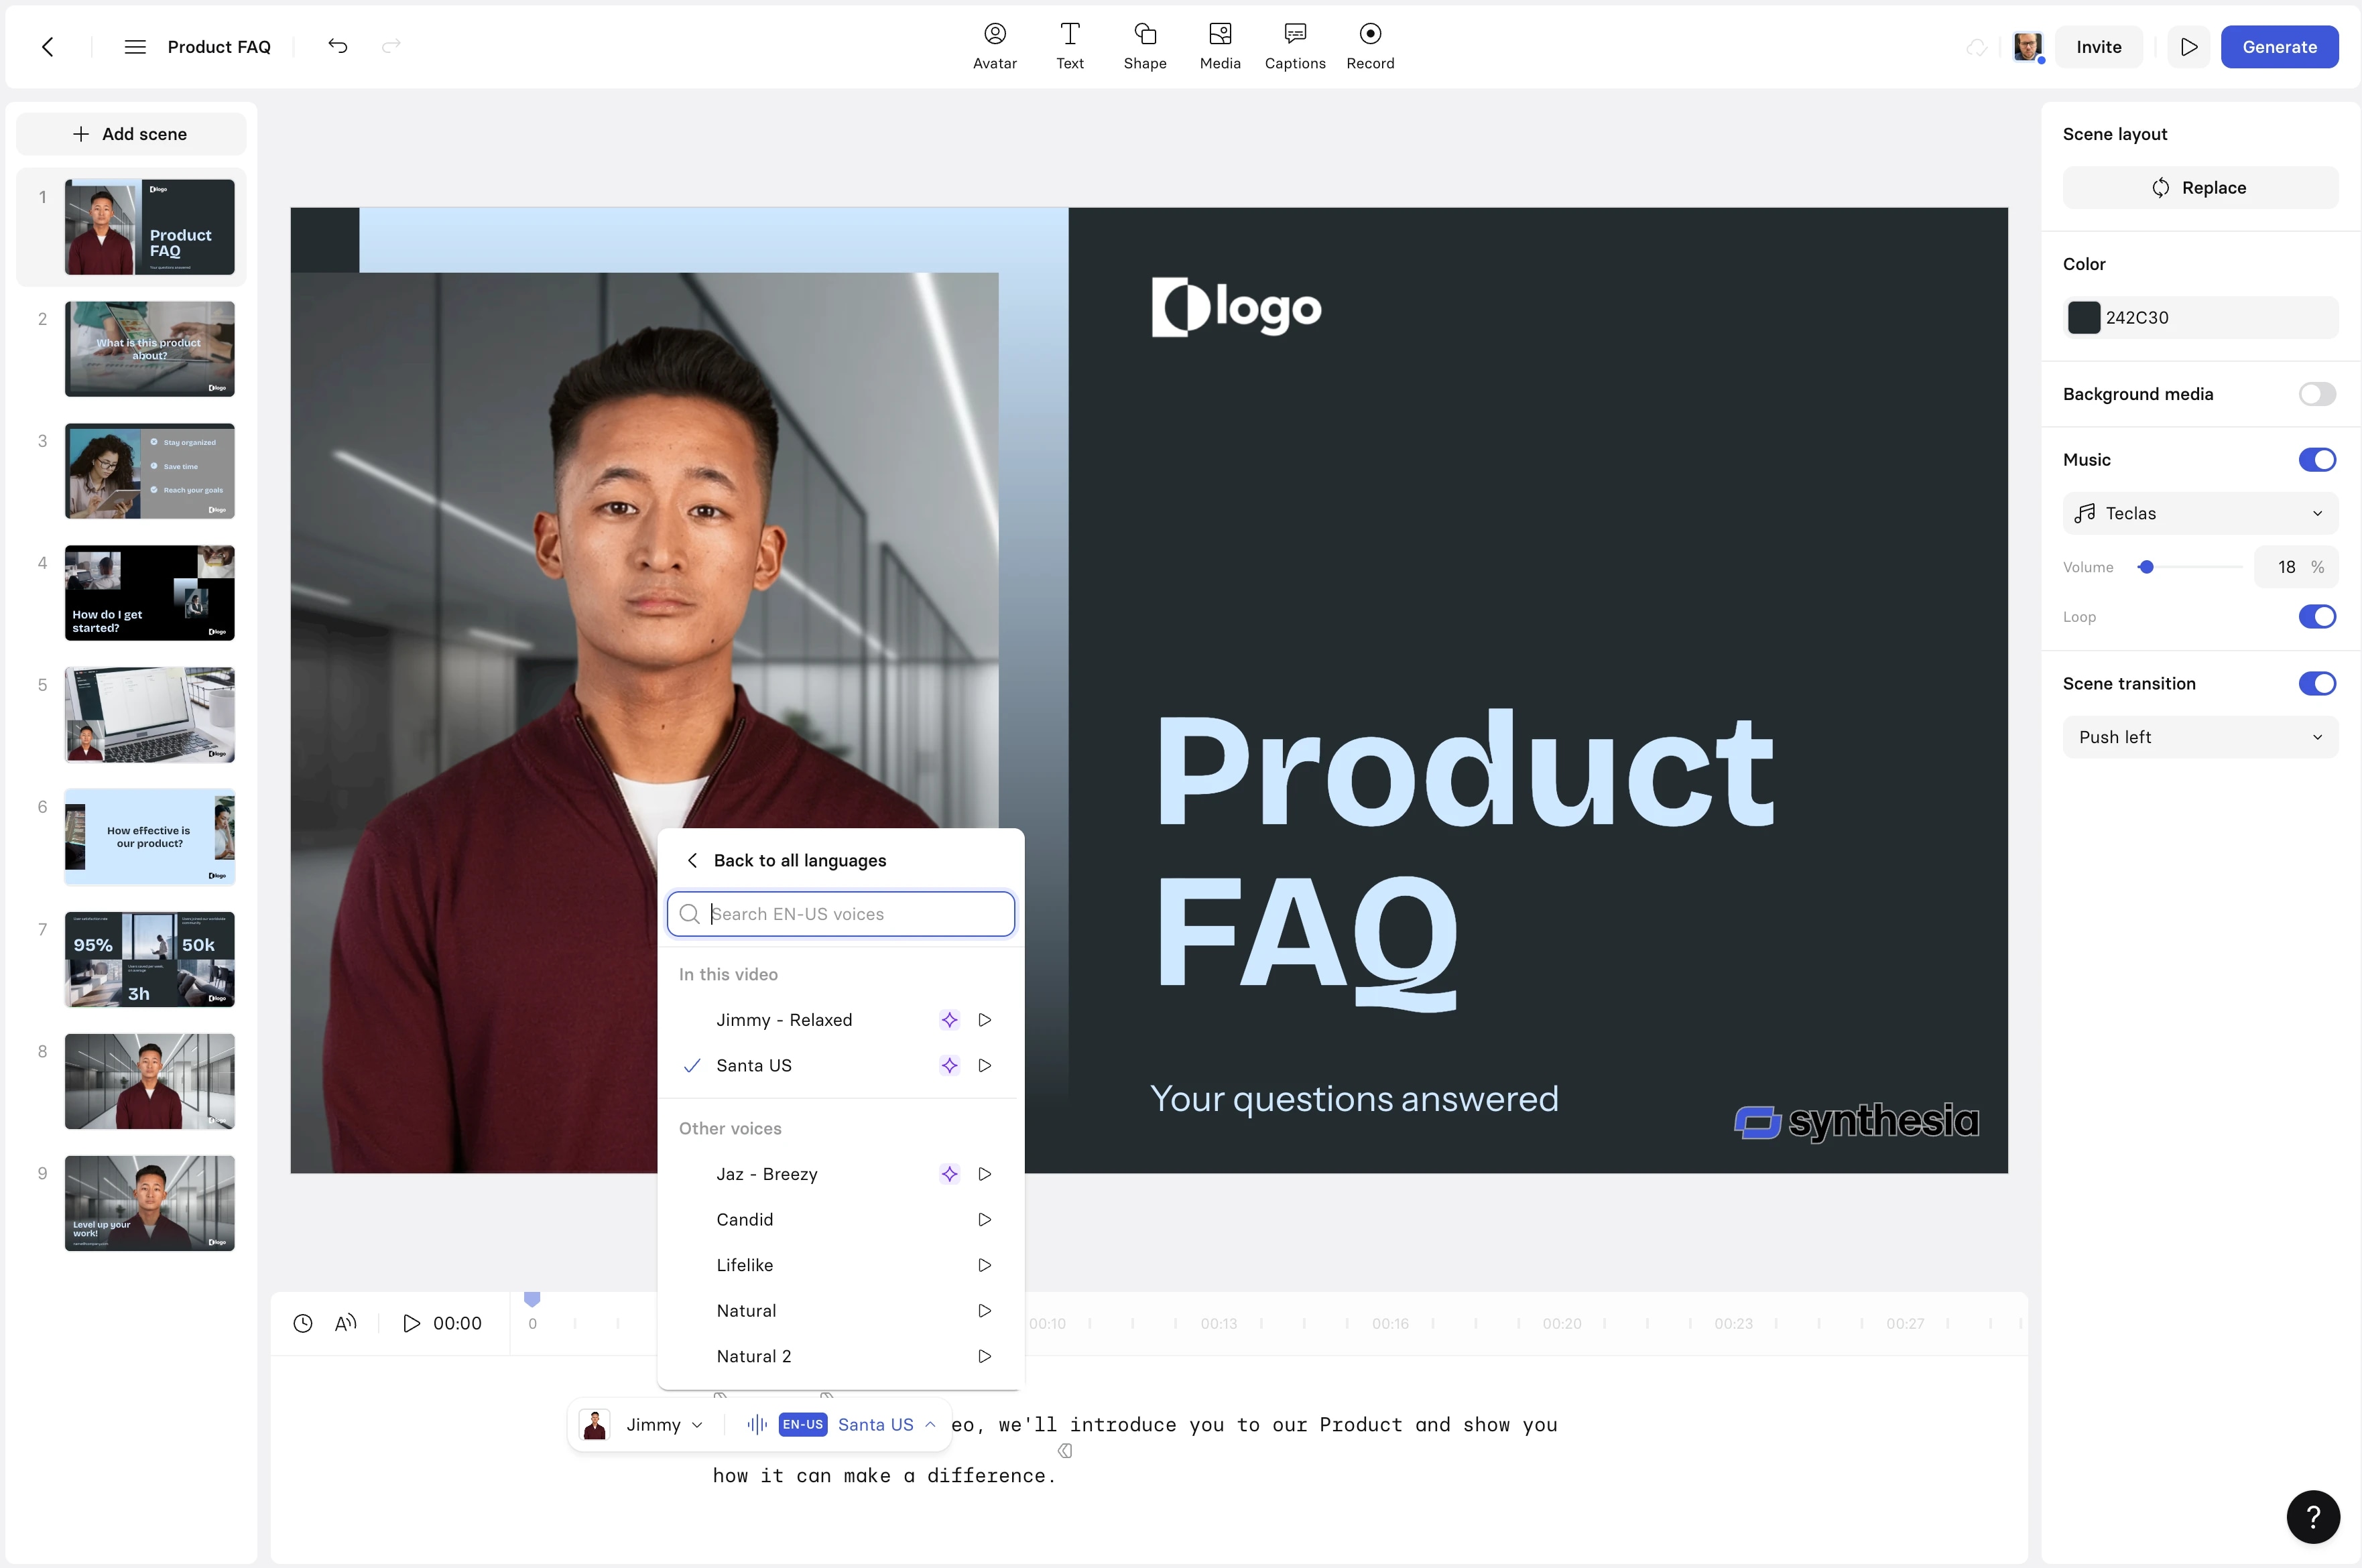Screen dimensions: 2362x1568
Task: Enable the Background media toggle
Action: tap(2316, 394)
